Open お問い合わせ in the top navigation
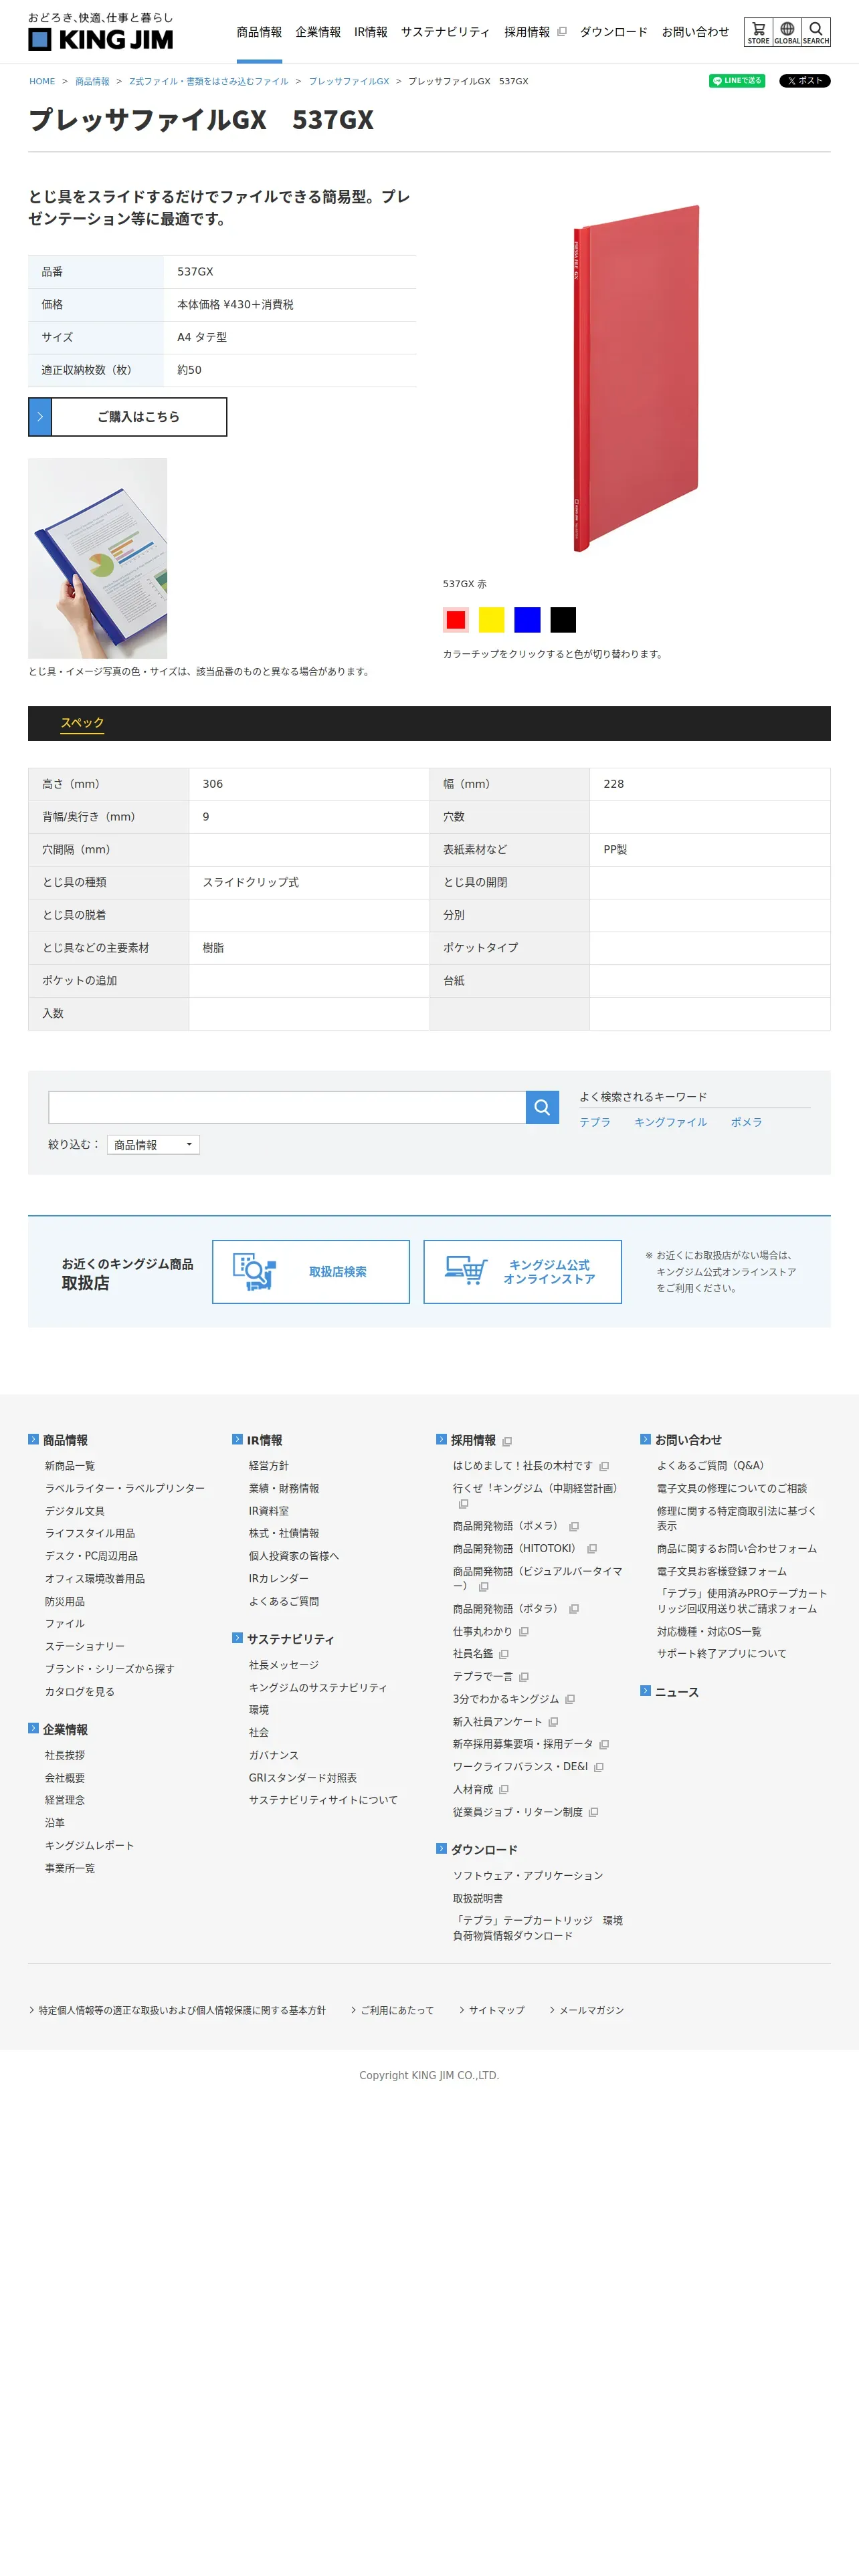This screenshot has height=2576, width=859. (x=696, y=32)
